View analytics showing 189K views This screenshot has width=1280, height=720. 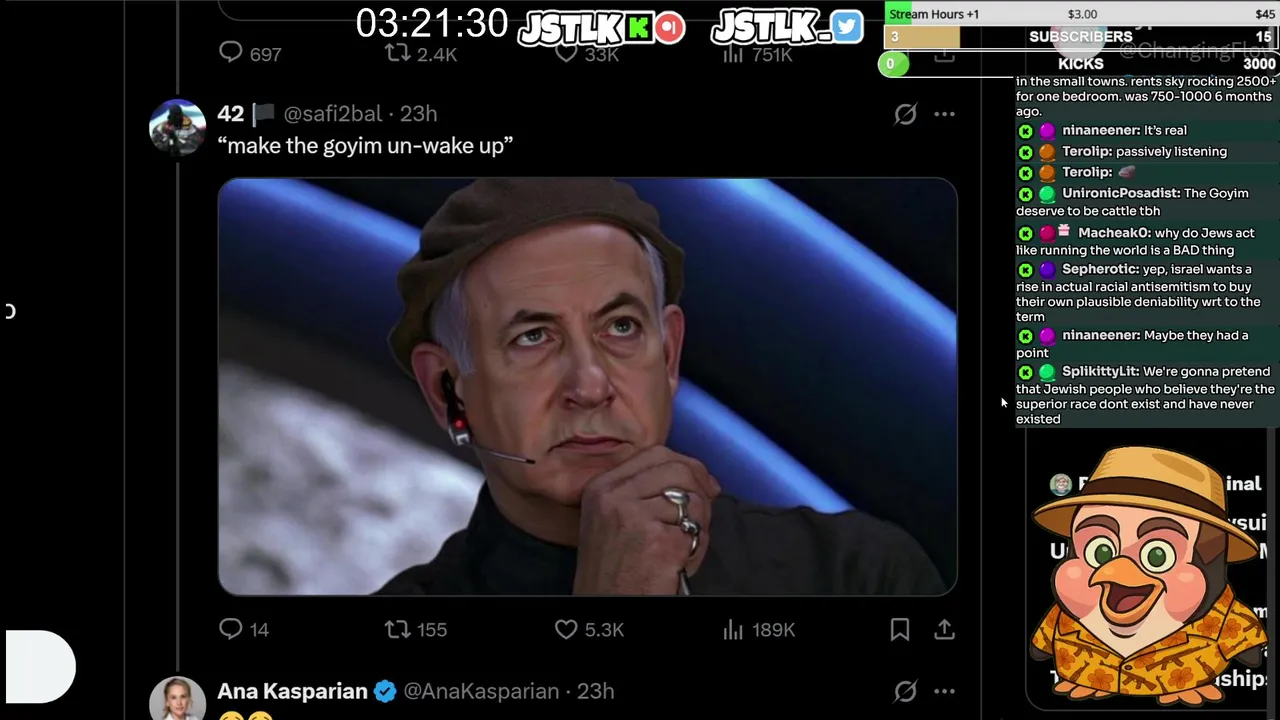(759, 629)
